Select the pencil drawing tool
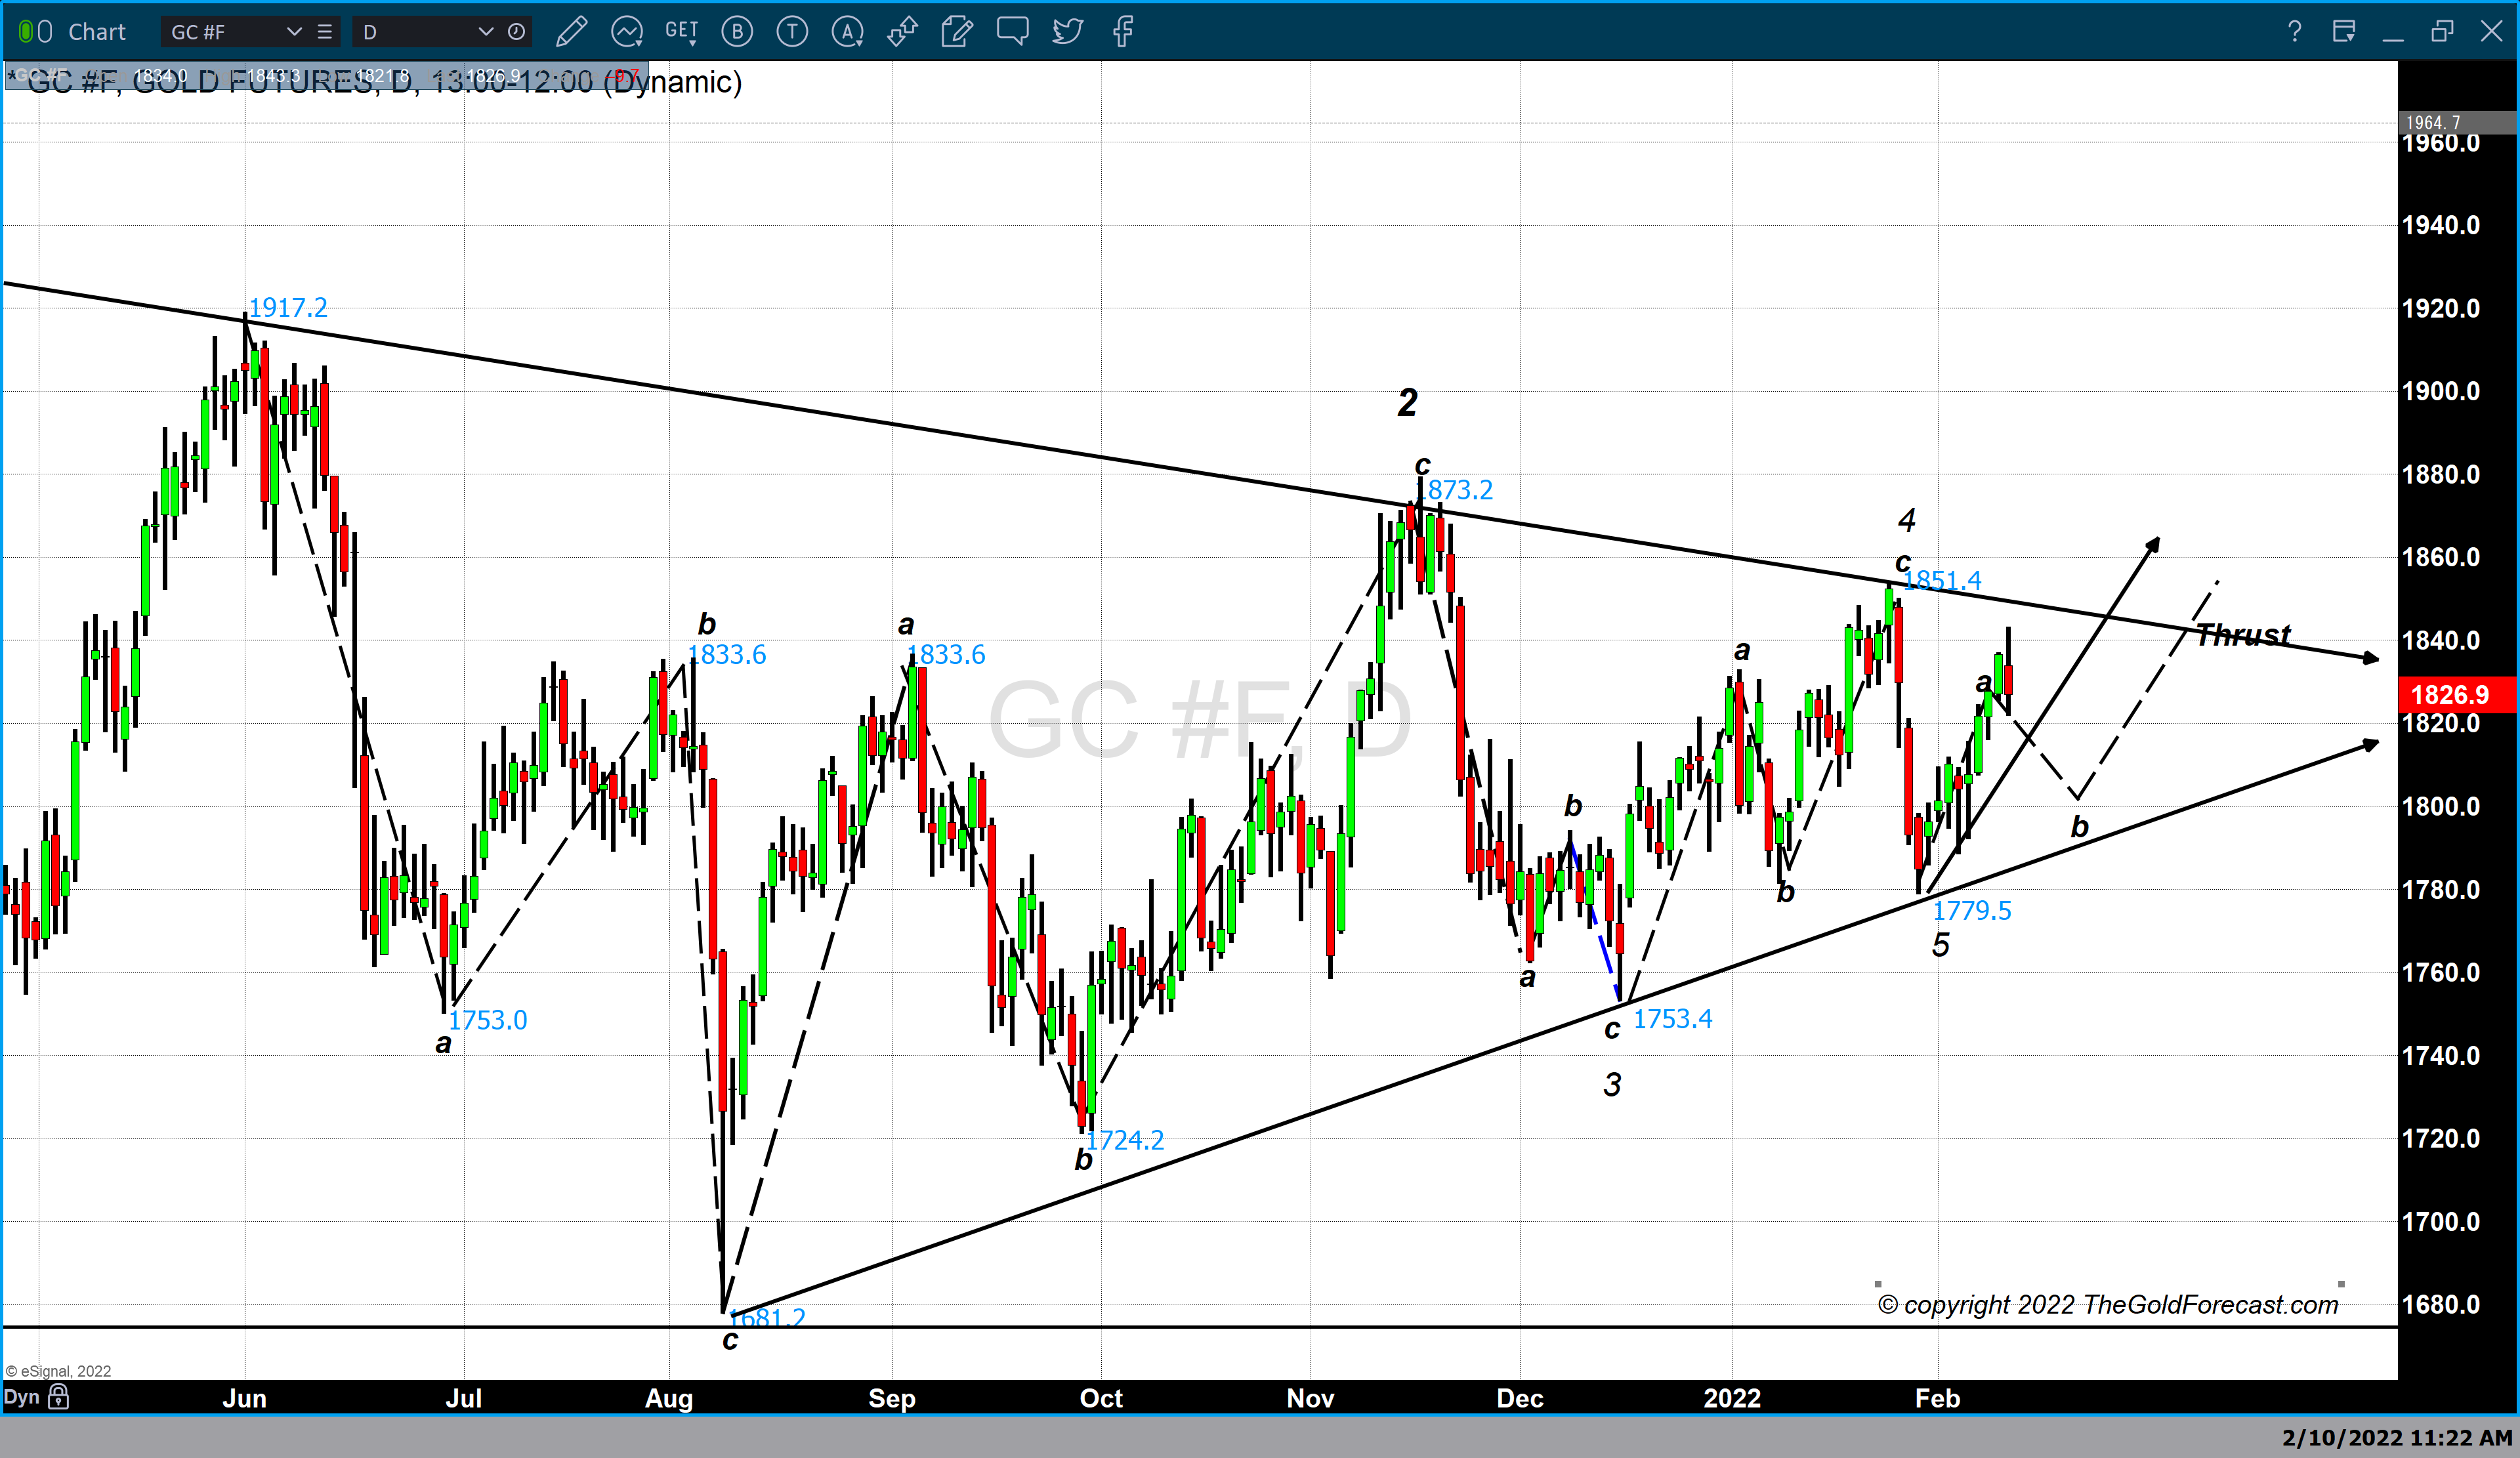The height and width of the screenshot is (1458, 2520). pos(571,32)
